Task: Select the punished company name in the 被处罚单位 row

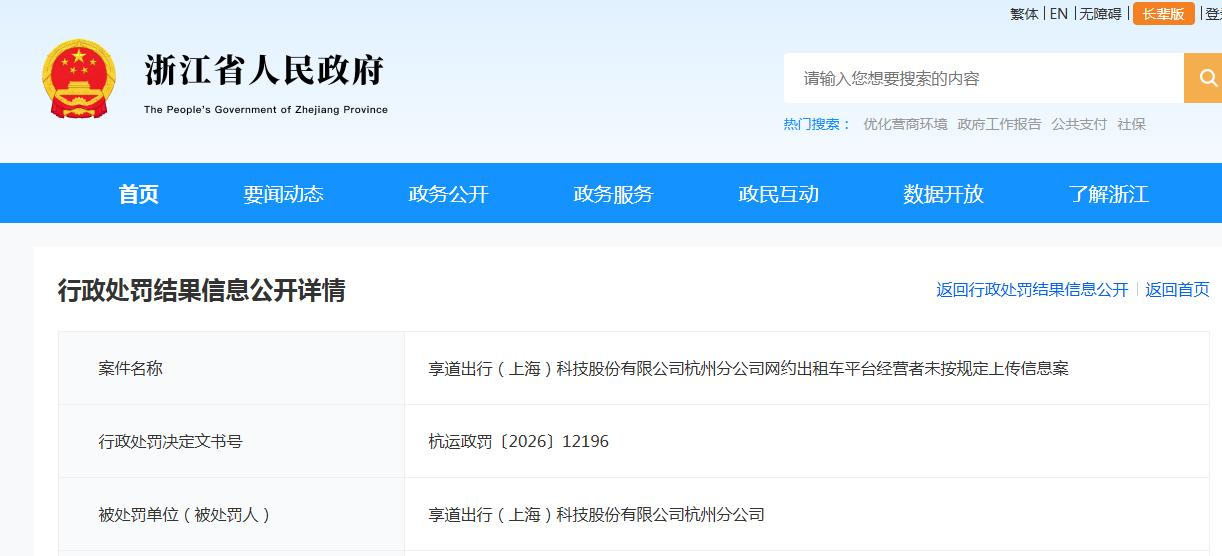Action: (597, 515)
